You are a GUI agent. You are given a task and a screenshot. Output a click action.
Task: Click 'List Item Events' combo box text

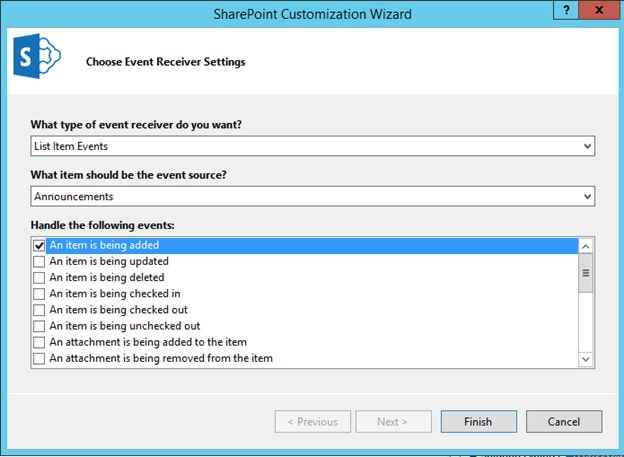pyautogui.click(x=71, y=146)
